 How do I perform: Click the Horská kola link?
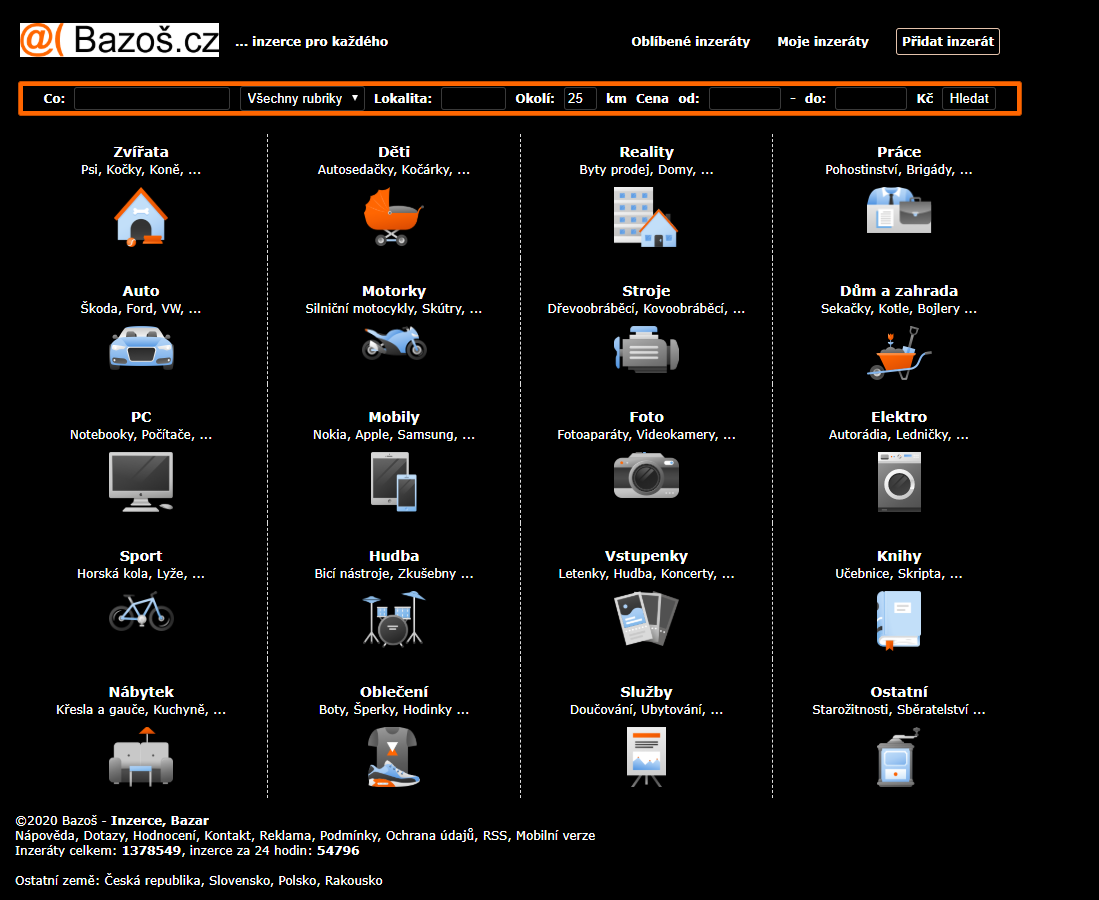pos(113,573)
